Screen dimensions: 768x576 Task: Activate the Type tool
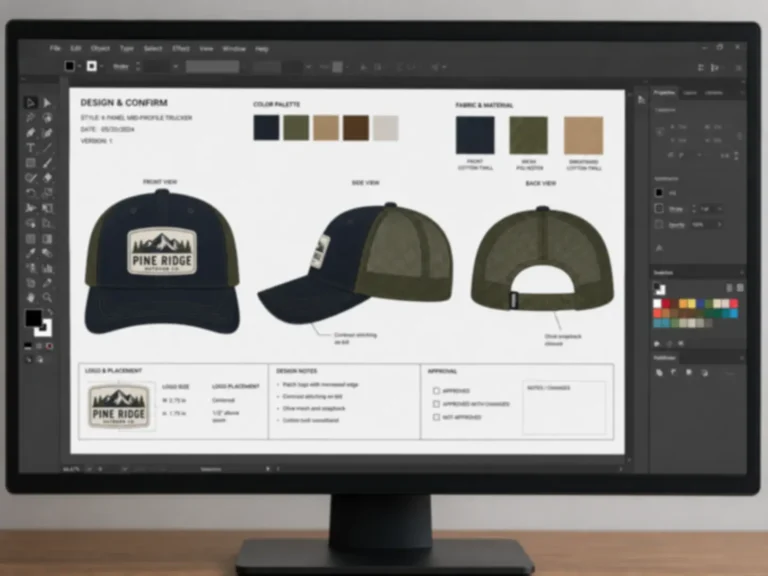tap(30, 148)
